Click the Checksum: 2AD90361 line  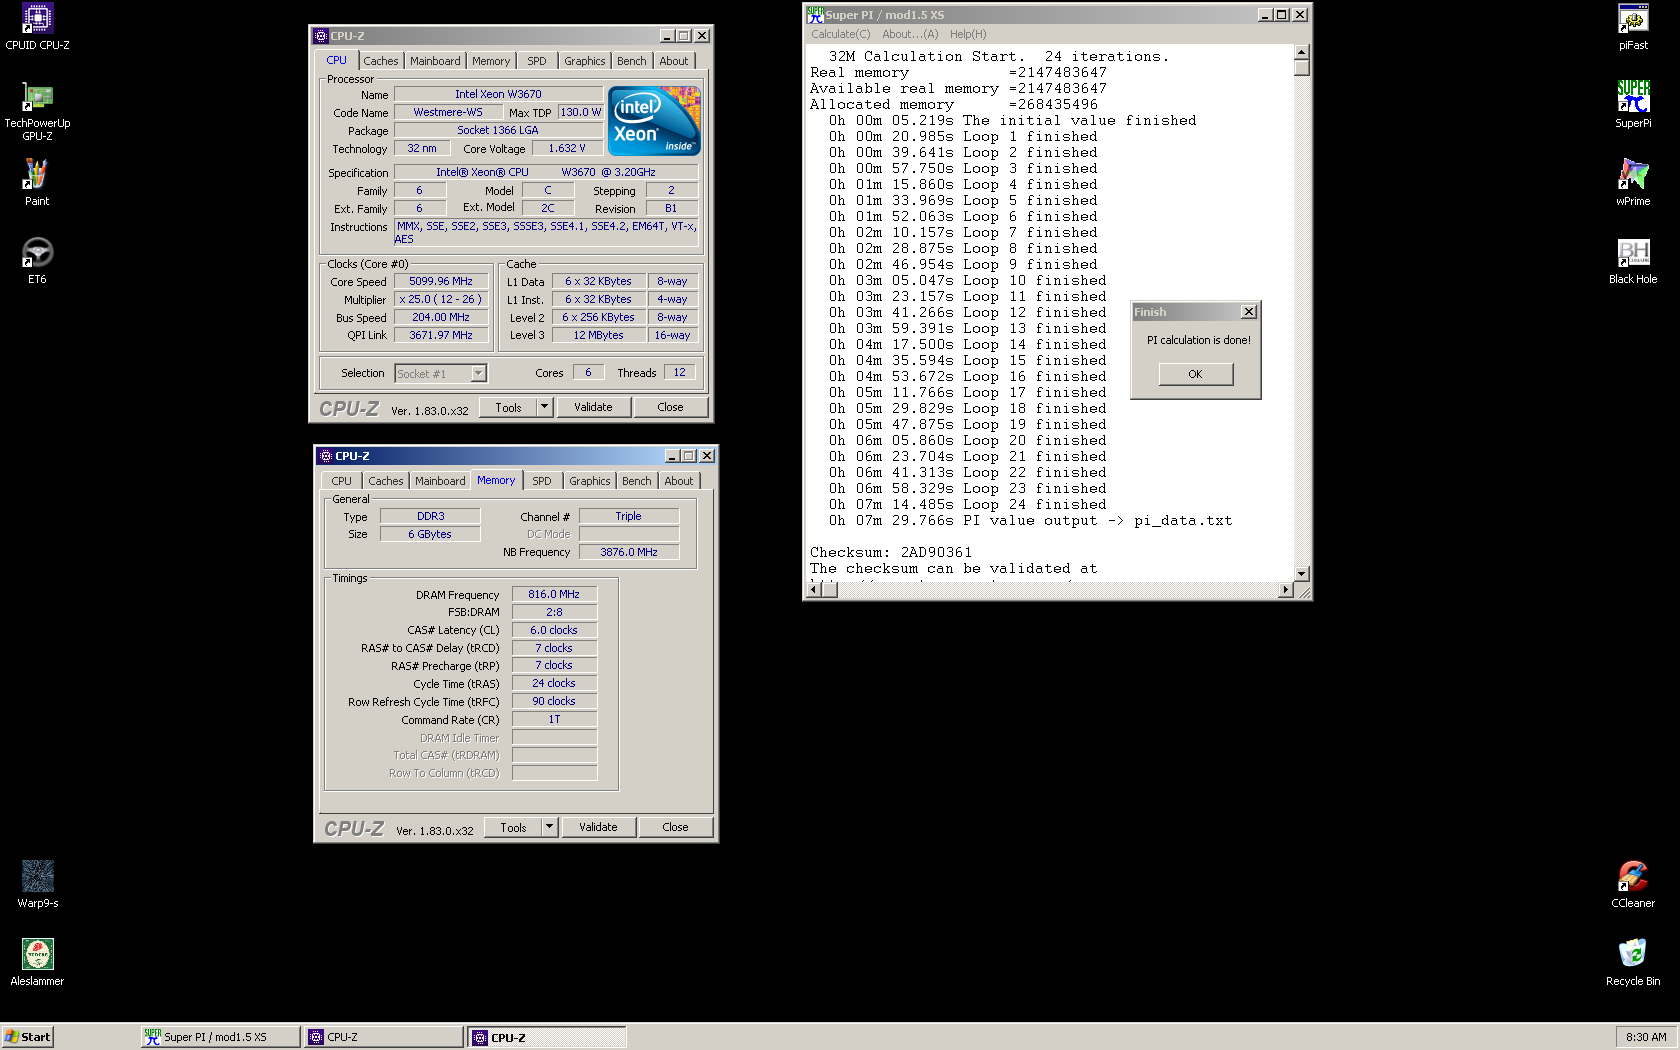tap(890, 552)
